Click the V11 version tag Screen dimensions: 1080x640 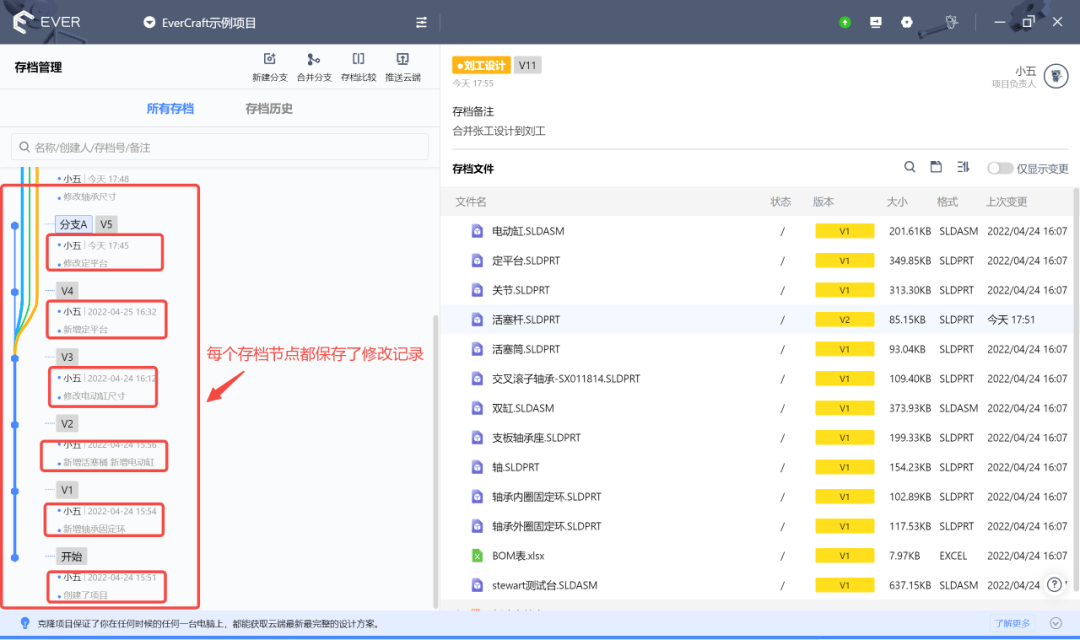click(x=528, y=65)
